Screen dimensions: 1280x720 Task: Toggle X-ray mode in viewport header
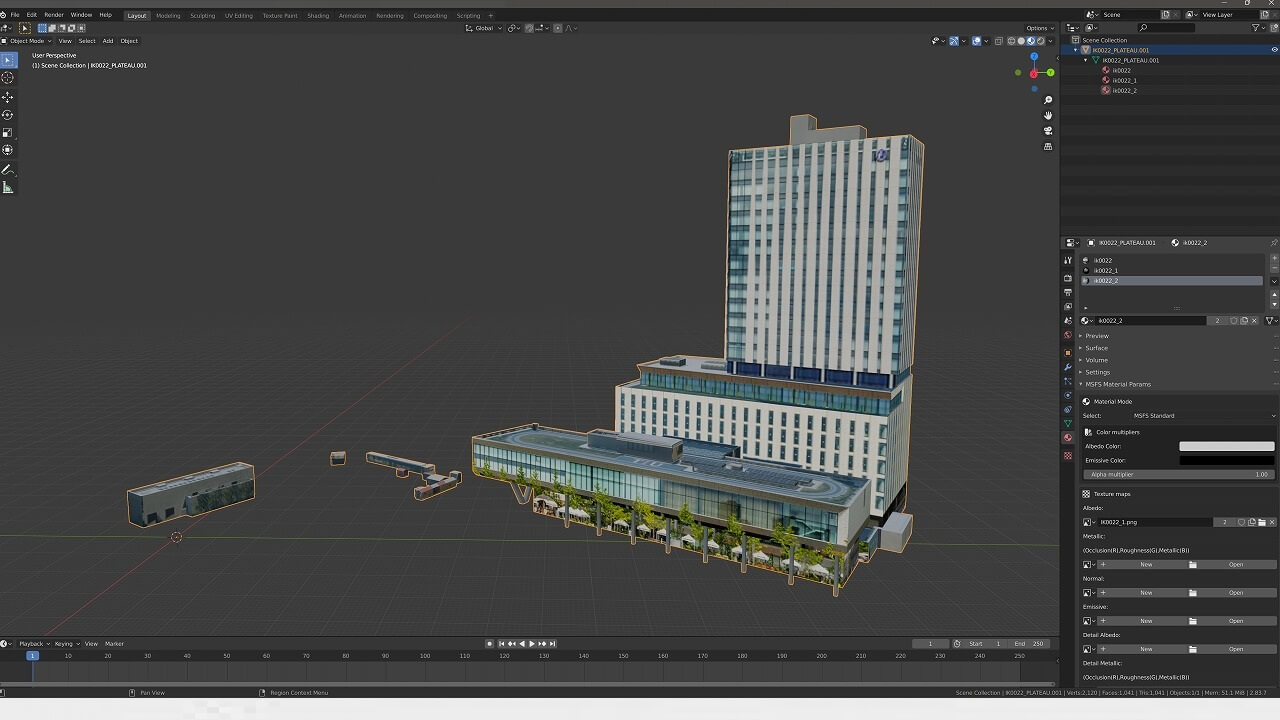pyautogui.click(x=998, y=41)
